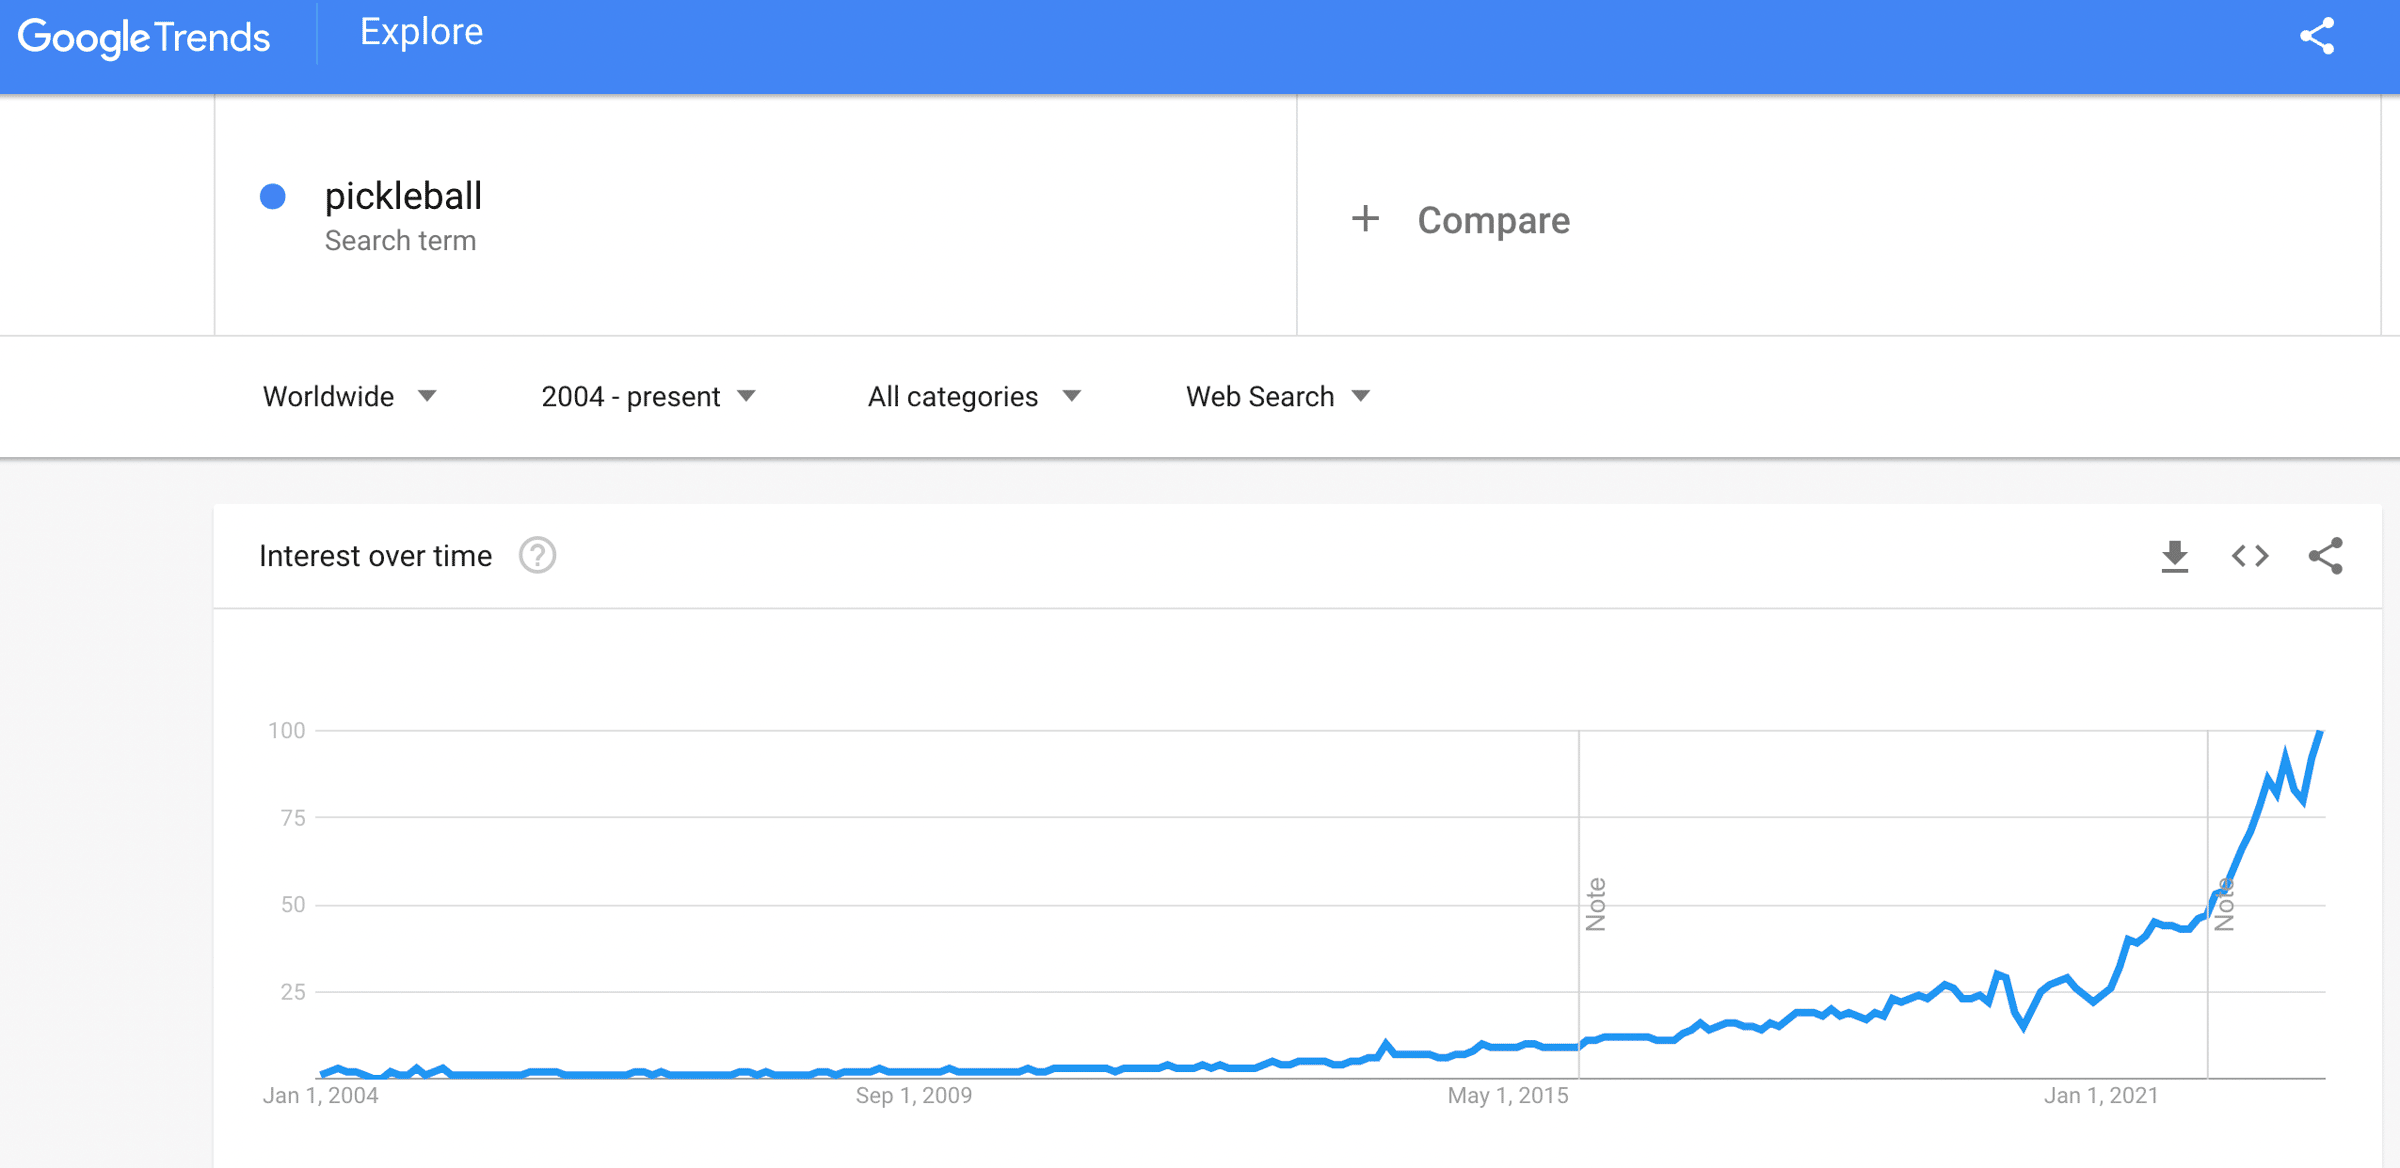Open help for Interest over time

(x=537, y=555)
